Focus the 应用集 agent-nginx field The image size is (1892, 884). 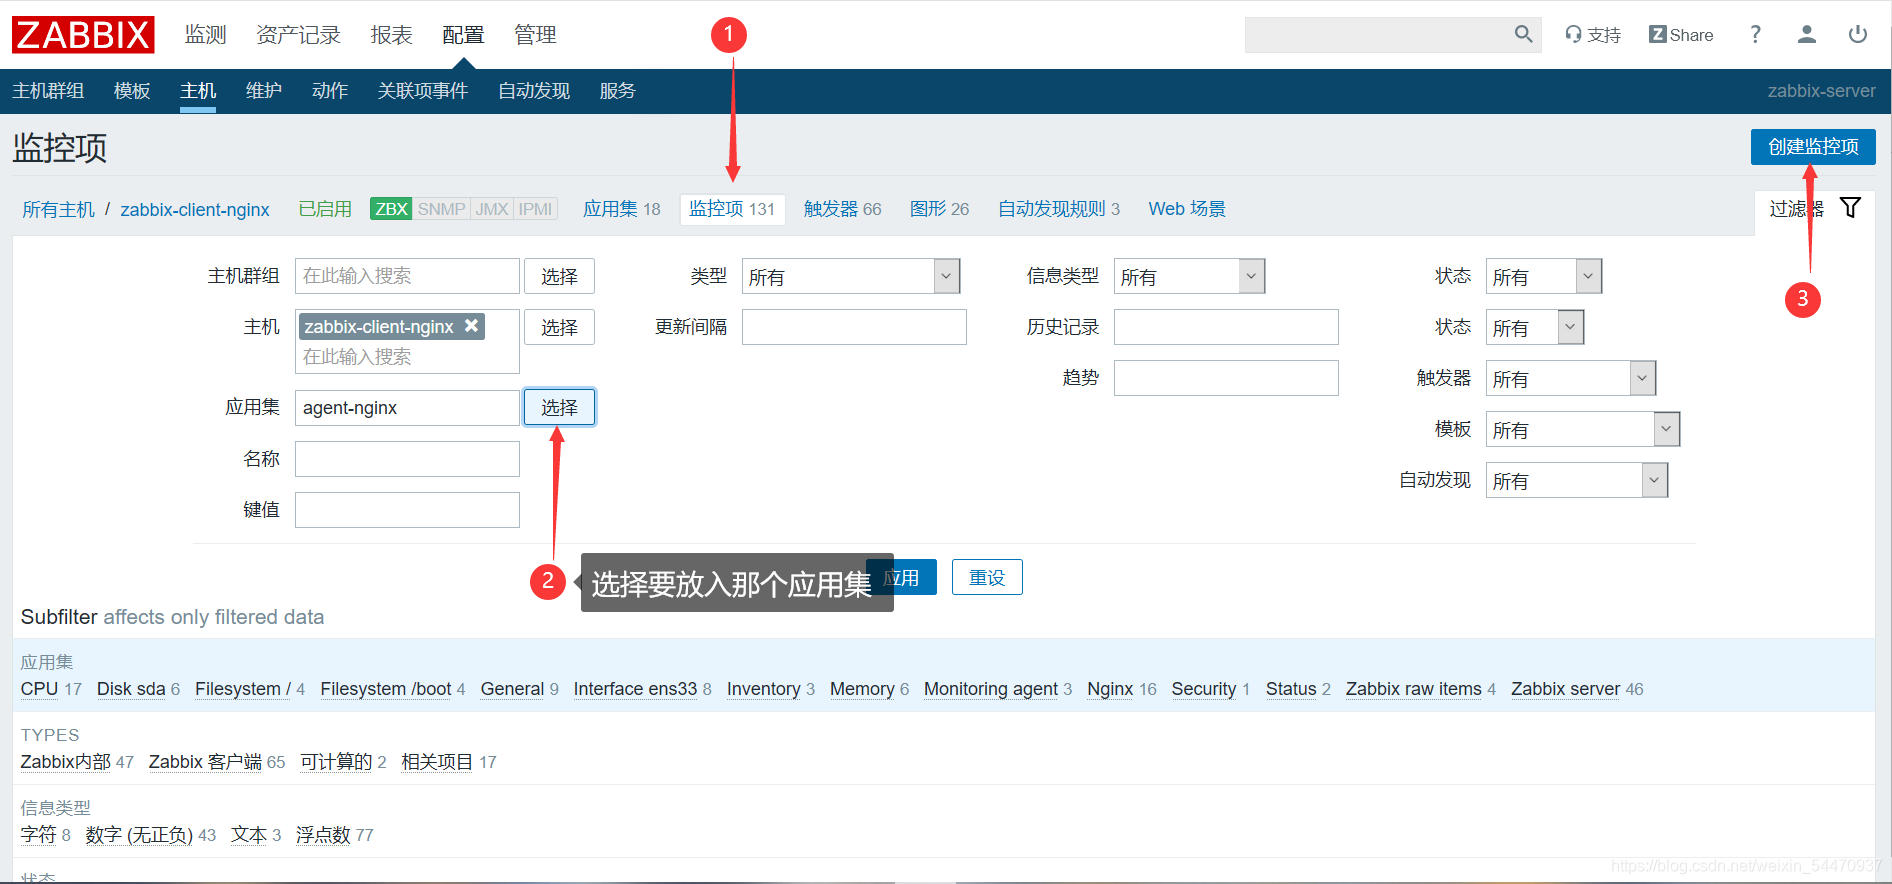[407, 407]
